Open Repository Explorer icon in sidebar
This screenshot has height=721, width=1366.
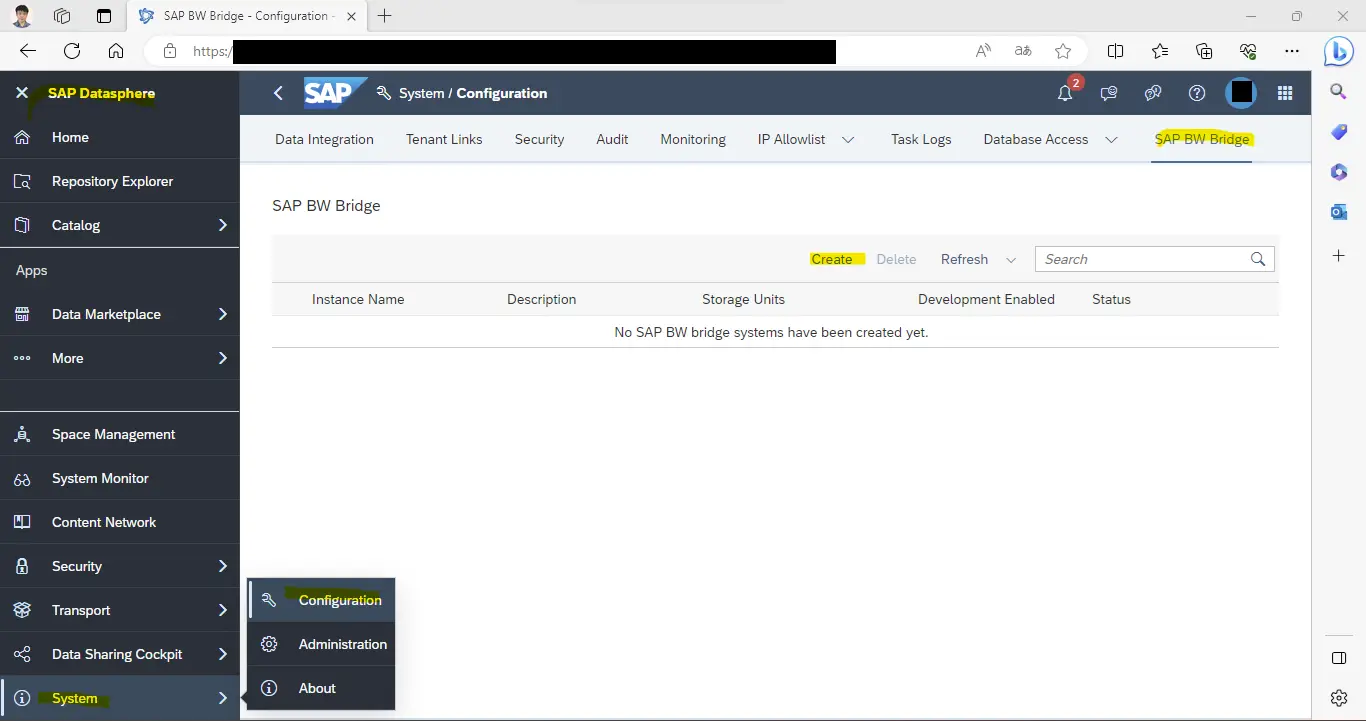(22, 181)
